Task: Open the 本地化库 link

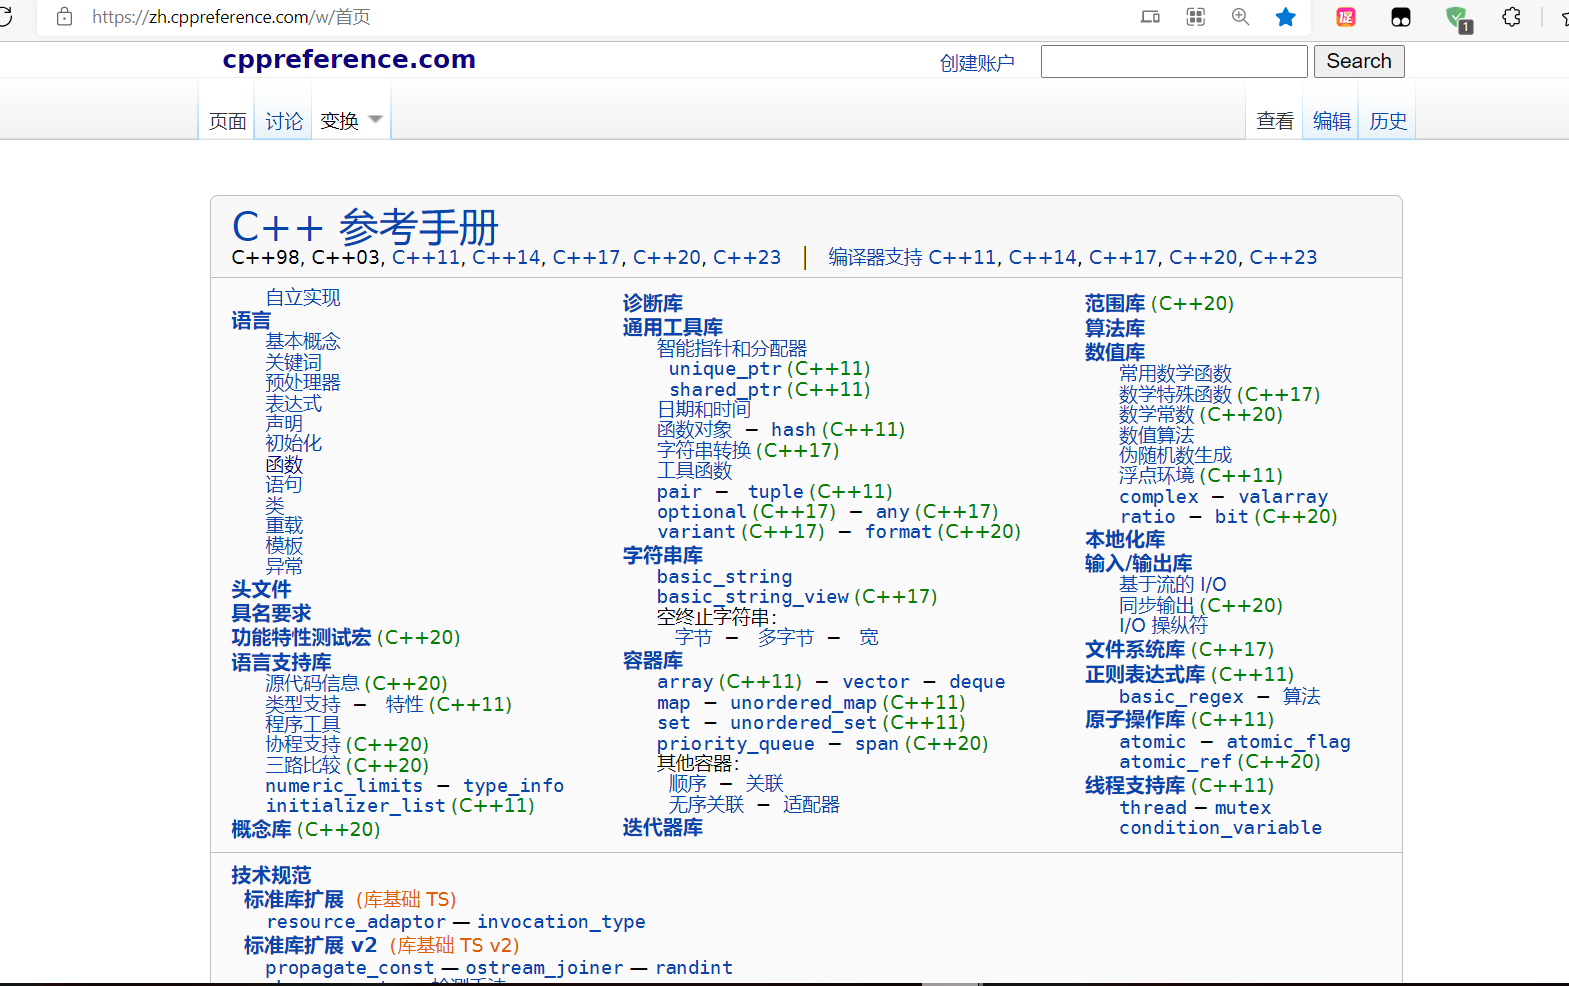Action: (1125, 539)
